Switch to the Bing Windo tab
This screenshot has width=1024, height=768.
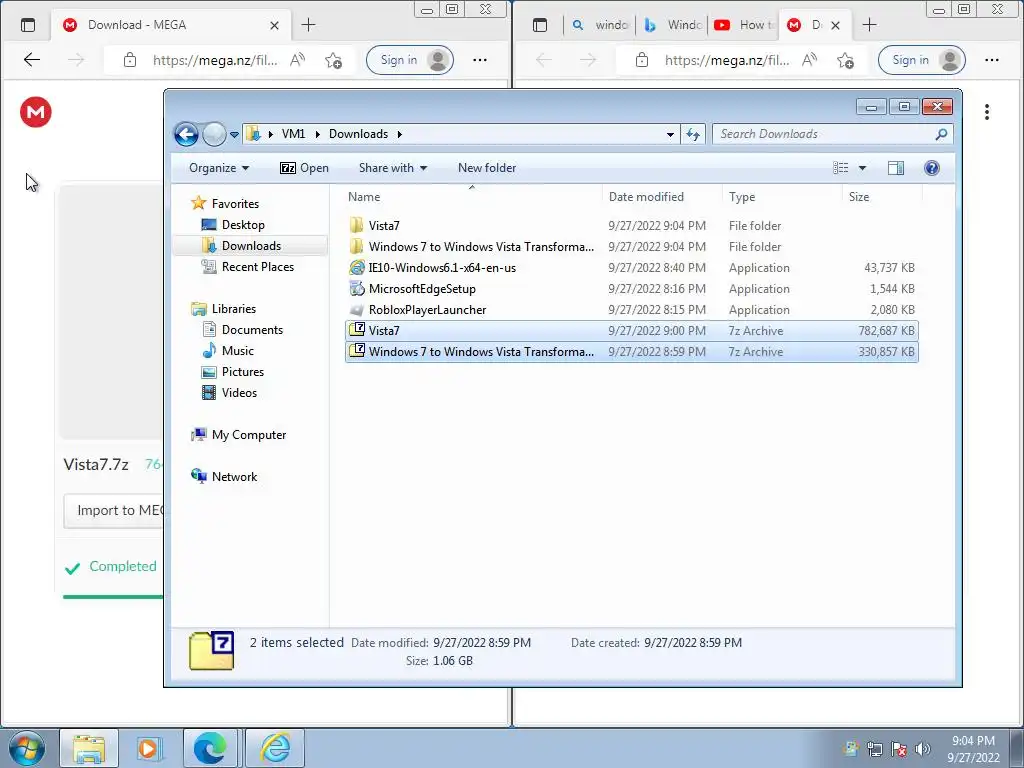click(673, 25)
